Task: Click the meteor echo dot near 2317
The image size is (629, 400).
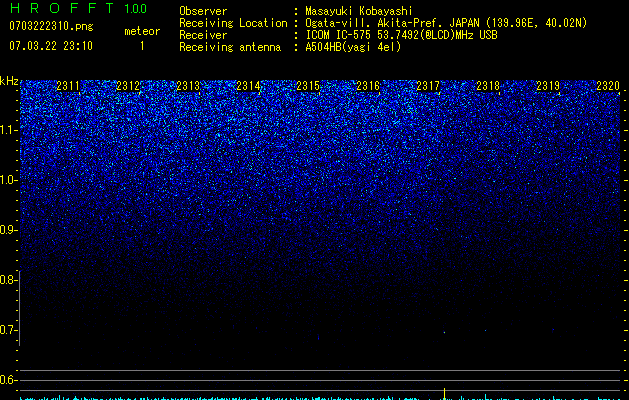Action: click(444, 332)
